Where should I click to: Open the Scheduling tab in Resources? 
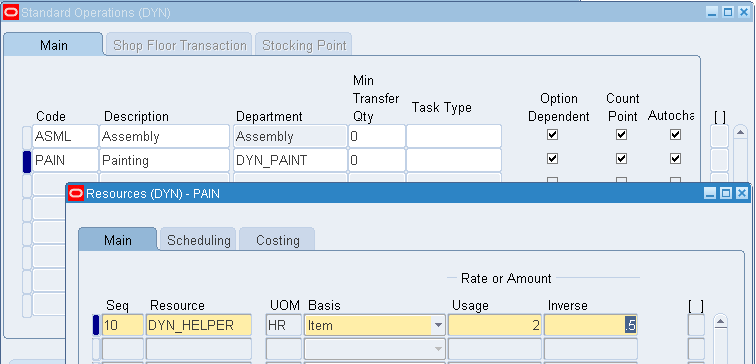(x=199, y=240)
